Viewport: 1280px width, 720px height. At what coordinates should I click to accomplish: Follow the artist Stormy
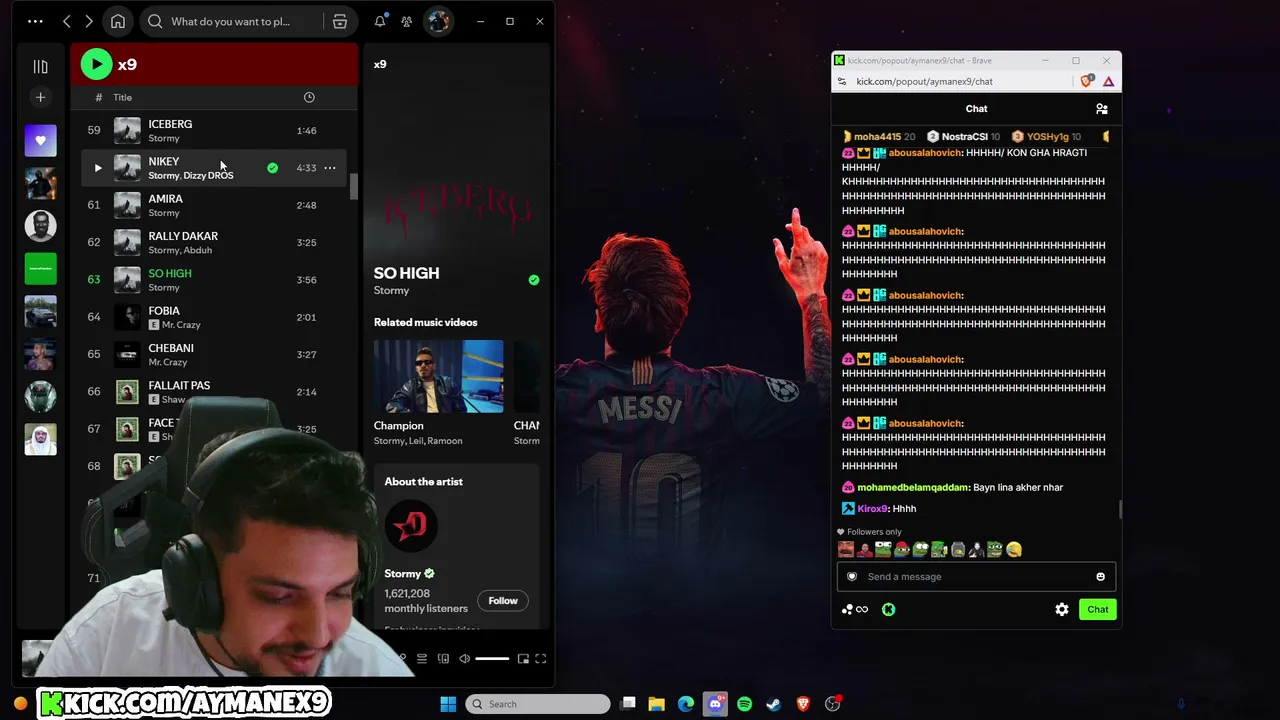pos(503,601)
